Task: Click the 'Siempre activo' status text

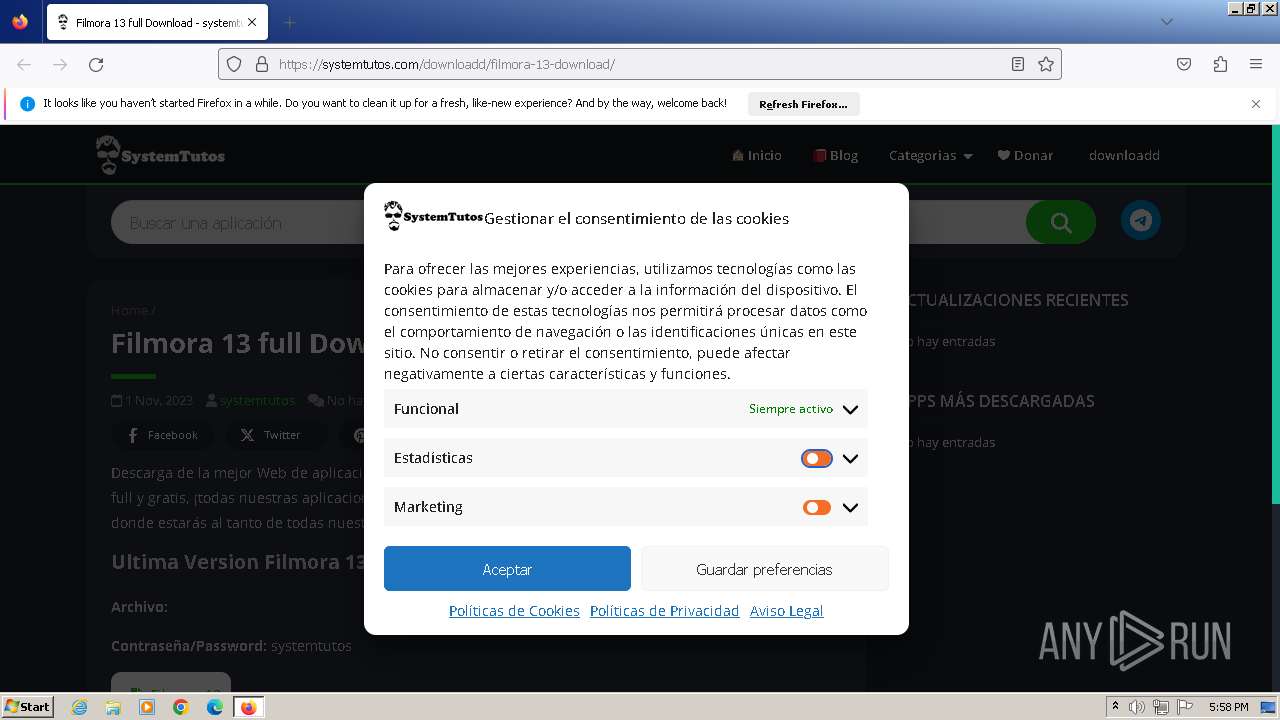Action: 791,409
